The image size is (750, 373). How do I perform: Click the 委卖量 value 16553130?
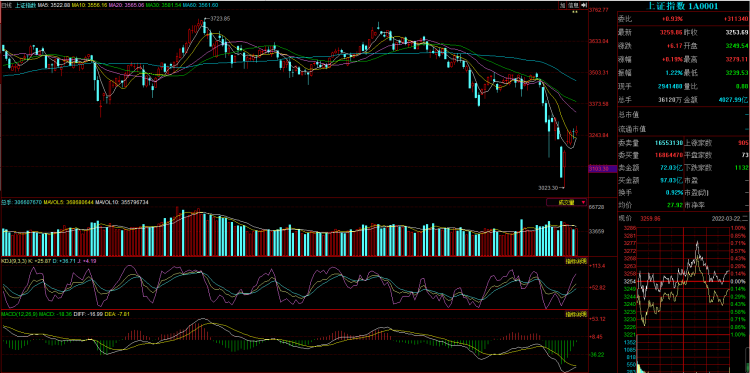click(668, 143)
